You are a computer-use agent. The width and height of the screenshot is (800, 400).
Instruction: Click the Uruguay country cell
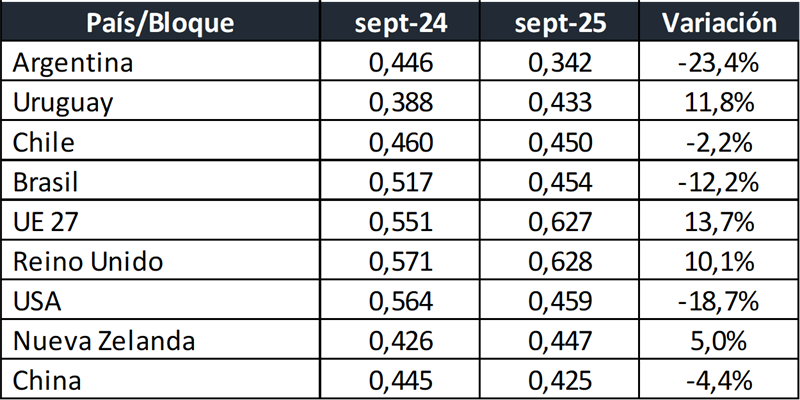(x=63, y=104)
